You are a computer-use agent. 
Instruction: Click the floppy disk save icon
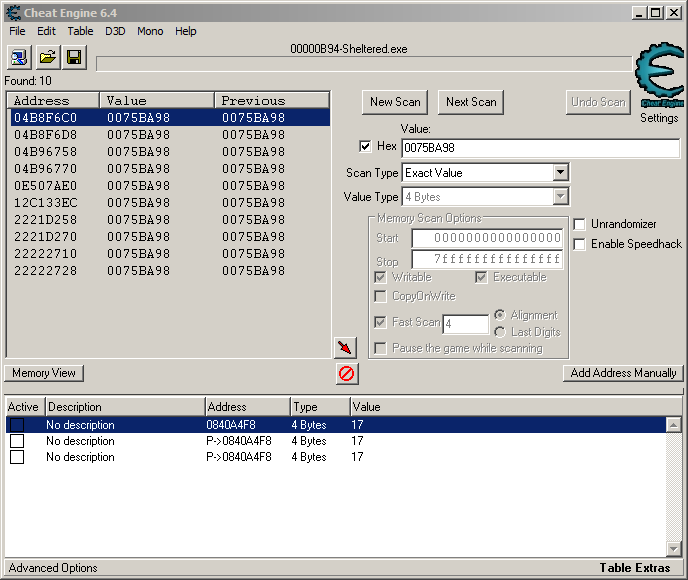click(74, 58)
